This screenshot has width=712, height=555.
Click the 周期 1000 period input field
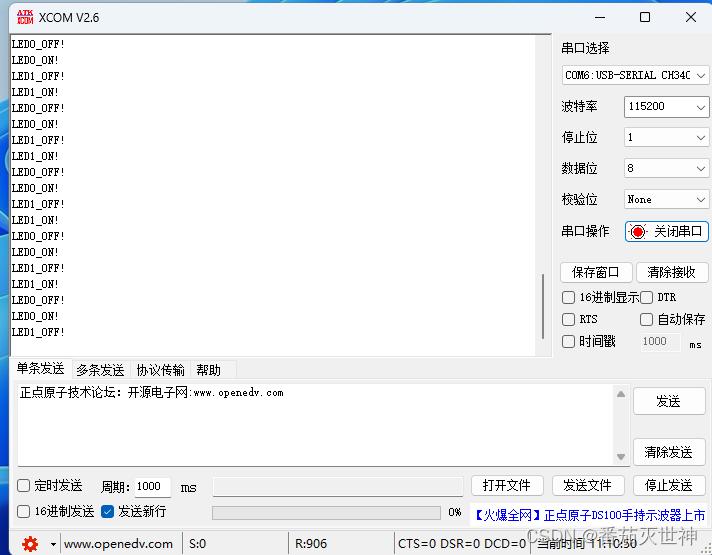click(x=153, y=486)
